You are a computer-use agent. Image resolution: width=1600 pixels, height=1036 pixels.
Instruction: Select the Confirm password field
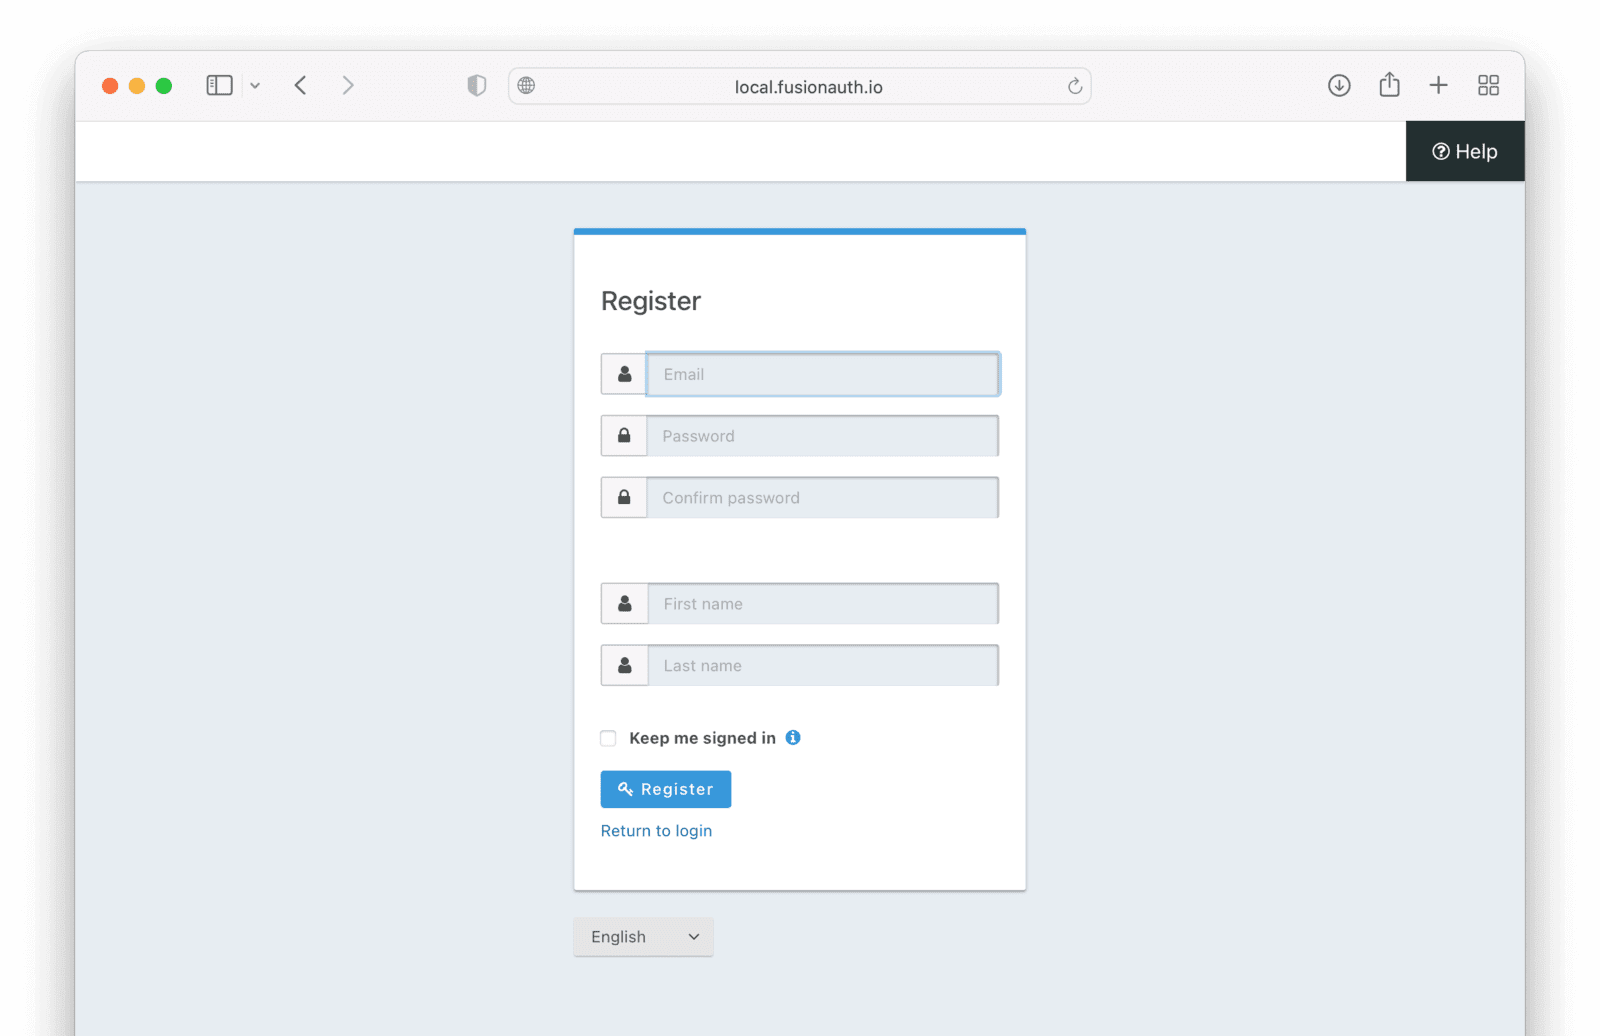pos(822,498)
